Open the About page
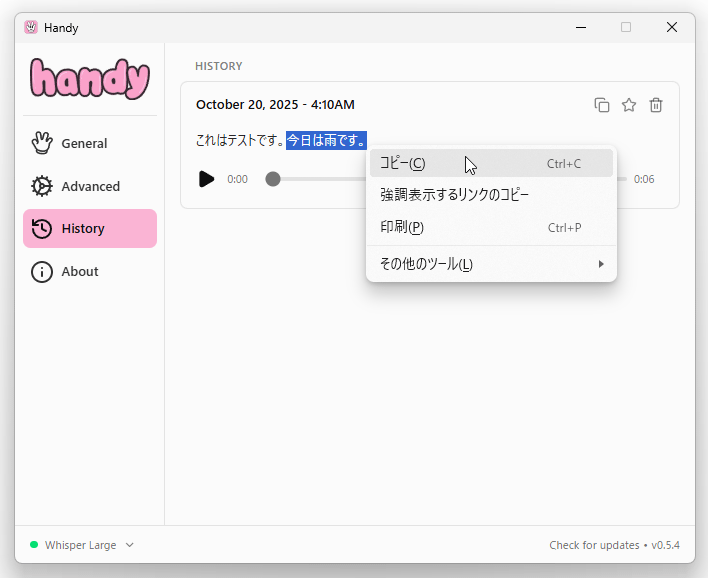708x578 pixels. pyautogui.click(x=80, y=271)
